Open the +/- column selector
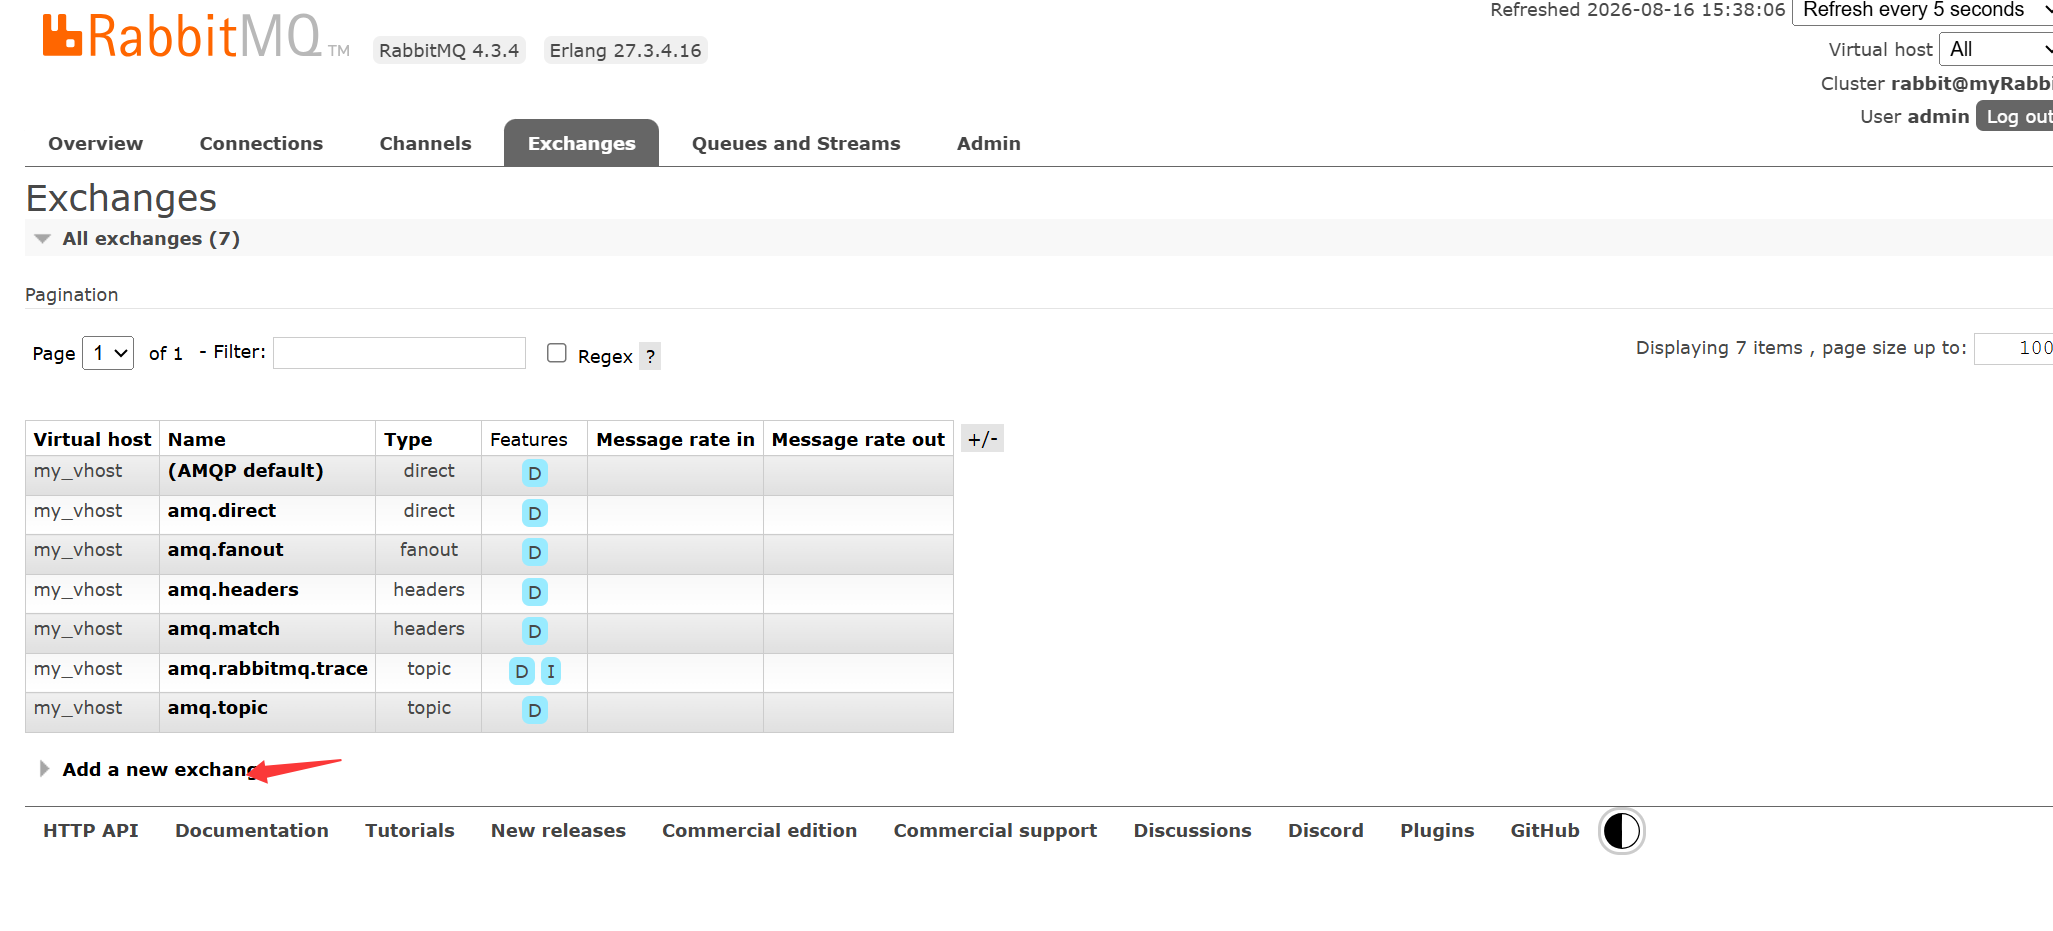This screenshot has height=931, width=2053. 982,439
